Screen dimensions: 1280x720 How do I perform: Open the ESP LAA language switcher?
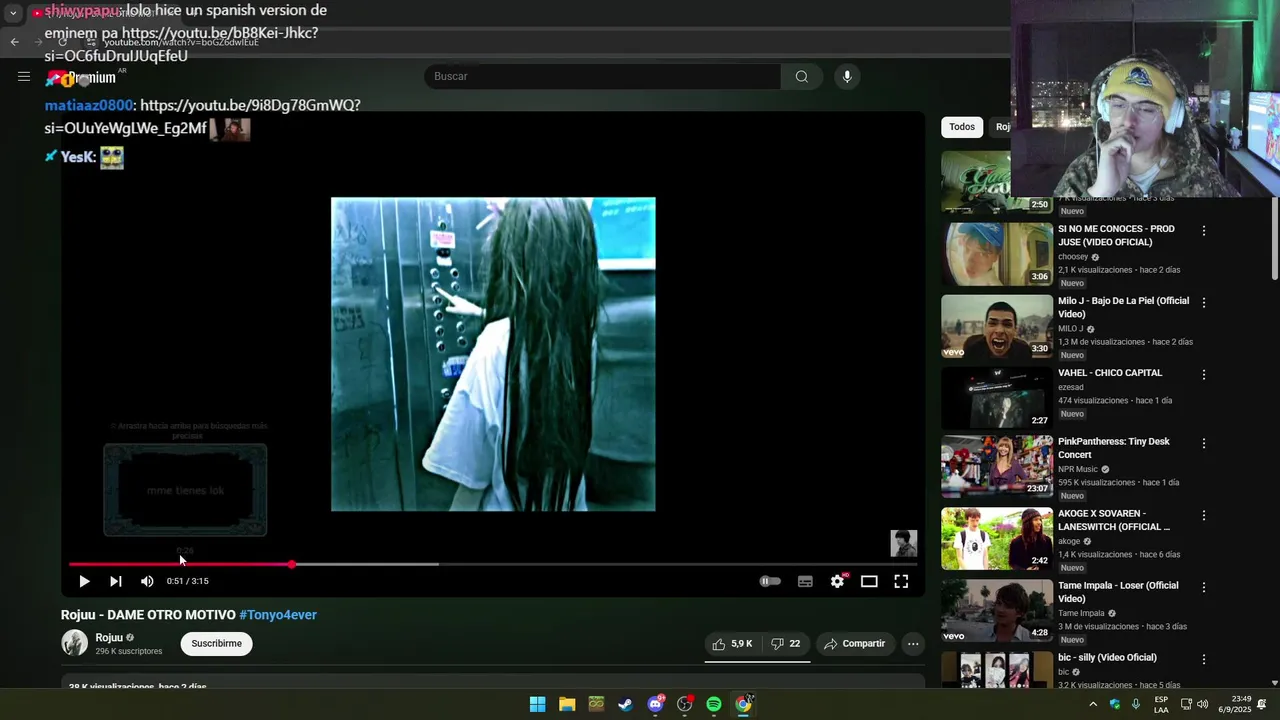point(1161,704)
